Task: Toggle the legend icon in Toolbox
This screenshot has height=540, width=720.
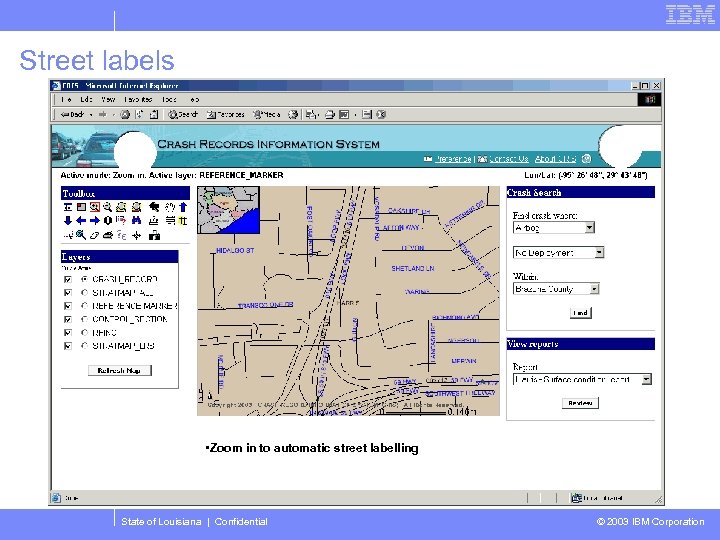Action: click(x=68, y=207)
